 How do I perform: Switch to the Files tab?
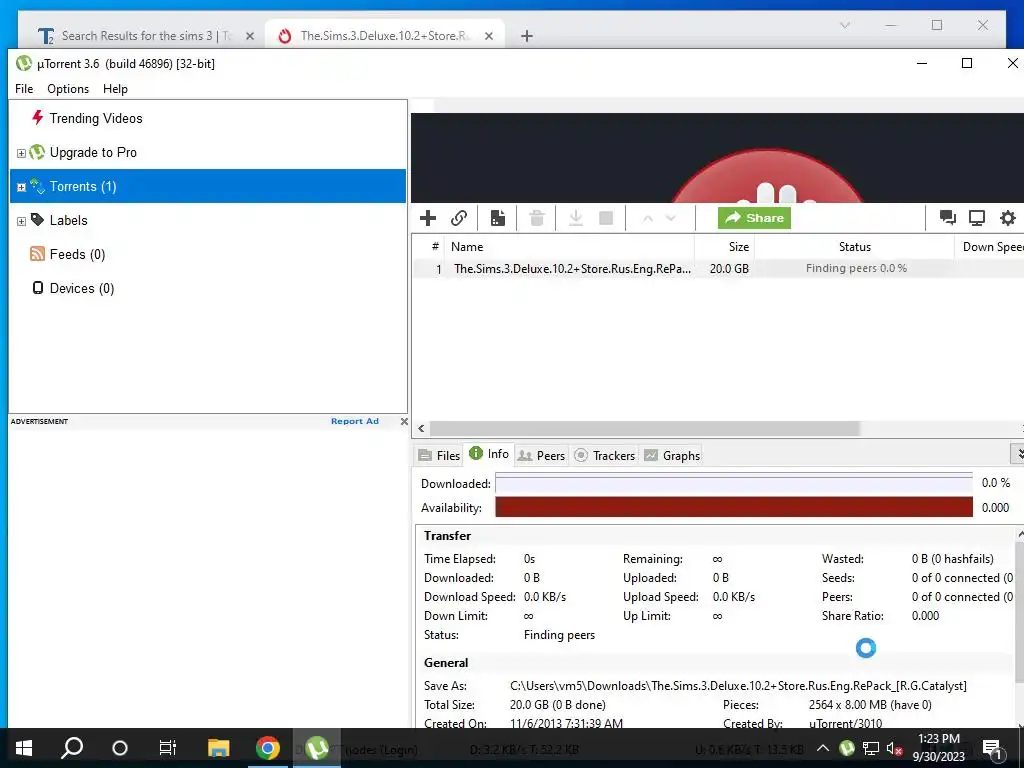pyautogui.click(x=440, y=455)
